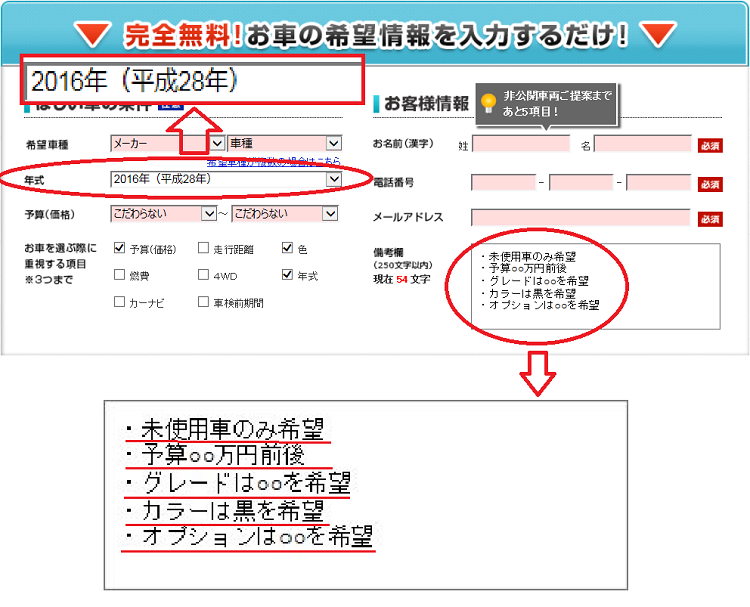The image size is (750, 607).
Task: Click the lightbulb icon in the tooltip
Action: (x=488, y=101)
